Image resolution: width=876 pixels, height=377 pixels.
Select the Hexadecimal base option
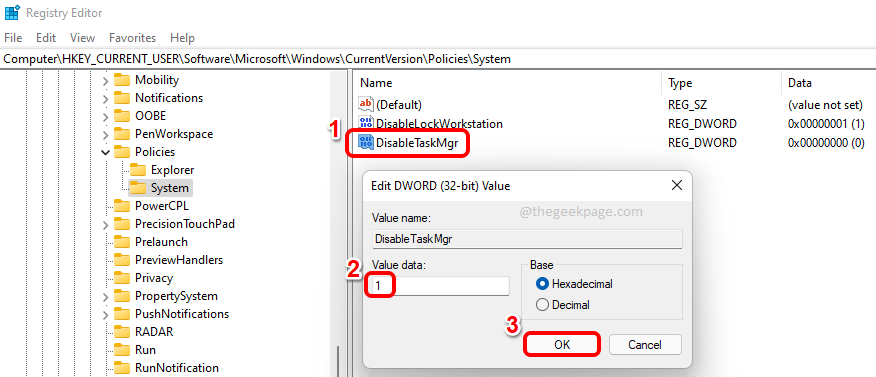point(574,284)
